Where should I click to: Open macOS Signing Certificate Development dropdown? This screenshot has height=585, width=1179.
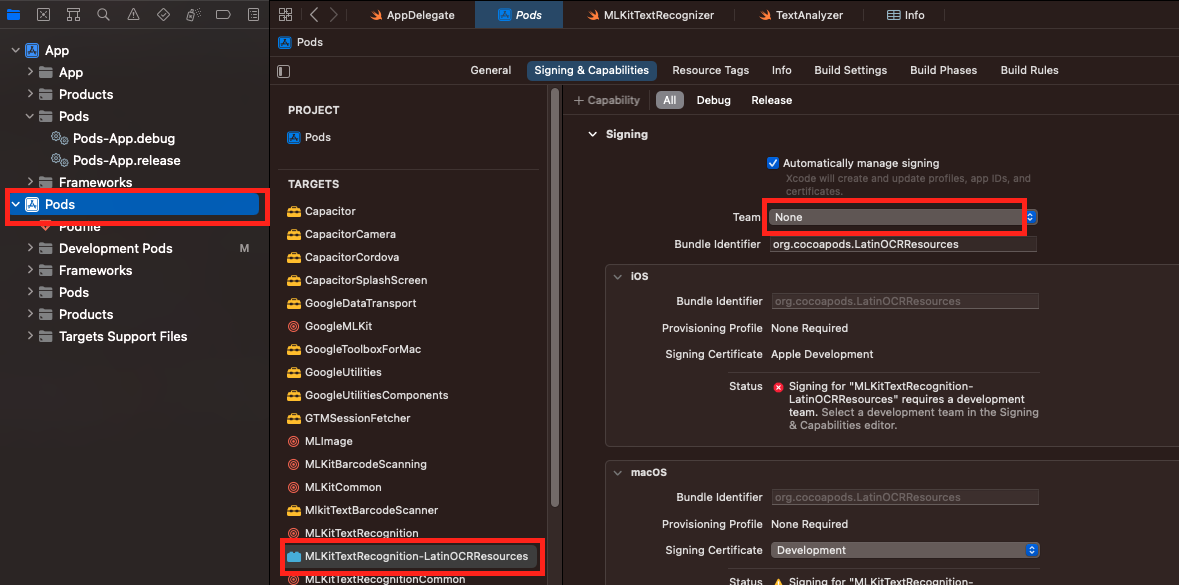pyautogui.click(x=905, y=550)
